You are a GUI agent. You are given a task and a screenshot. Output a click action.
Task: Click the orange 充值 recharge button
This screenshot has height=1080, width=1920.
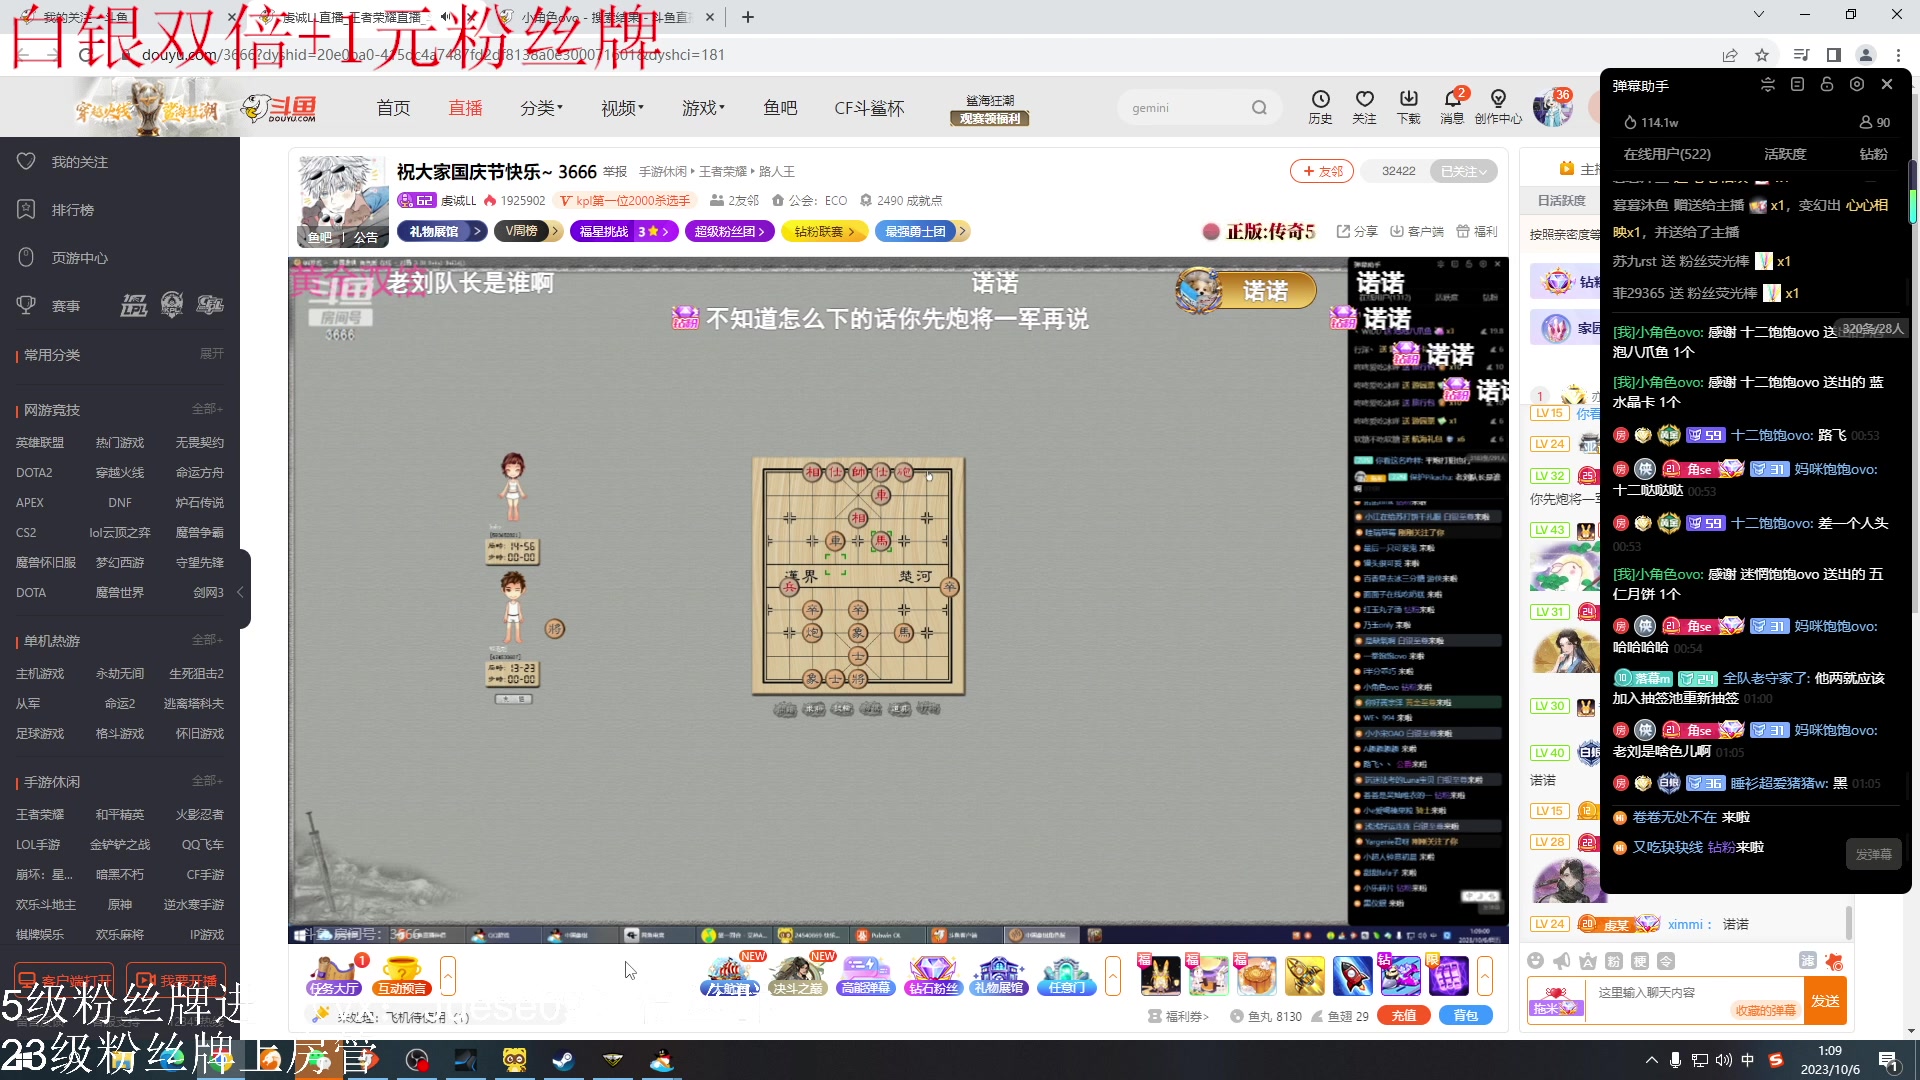(1404, 1015)
